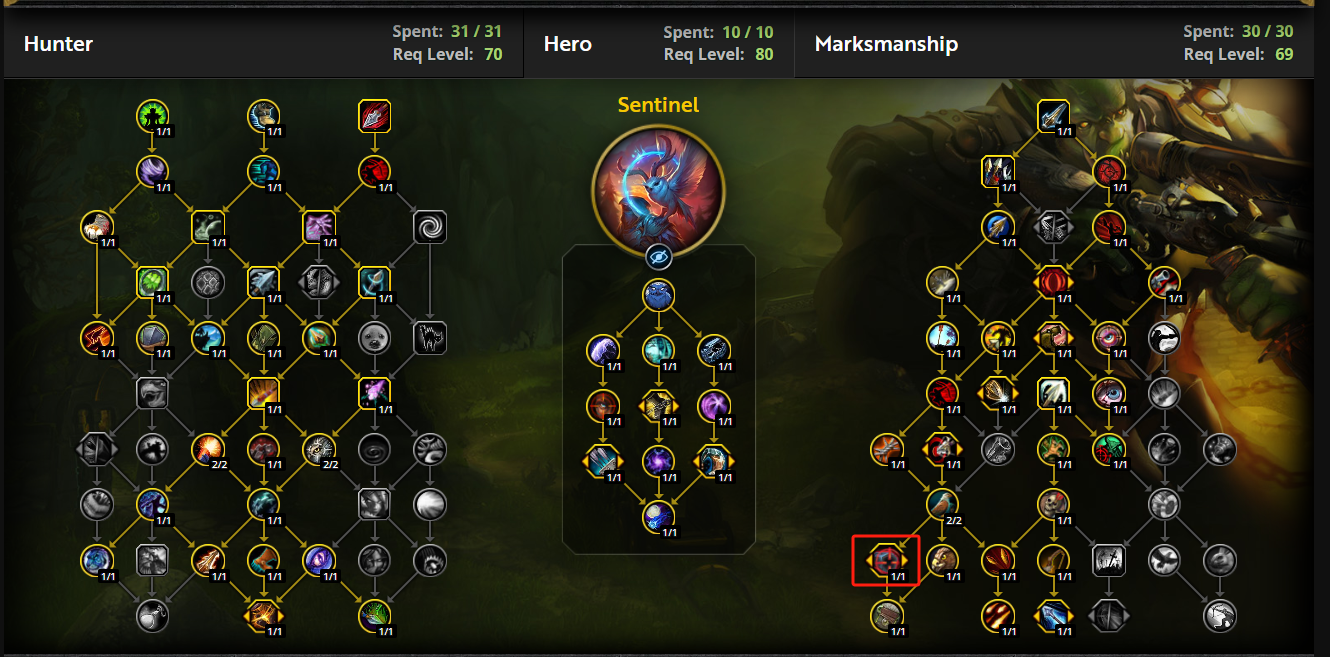Viewport: 1330px width, 657px height.
Task: Click the Sentinel owl portrait image
Action: click(658, 187)
